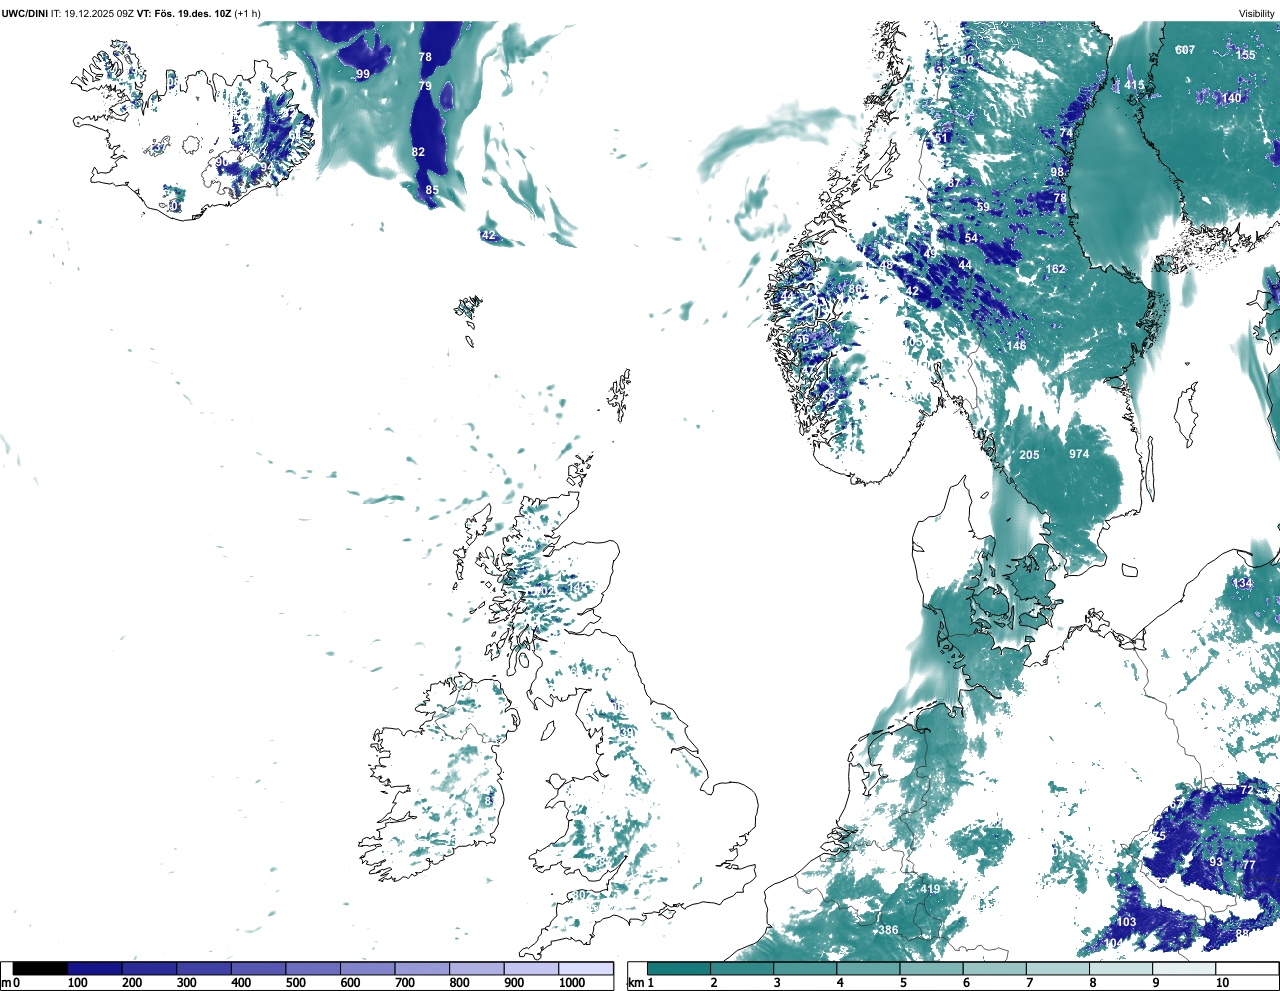Click the '44' value over the Norway–Sweden border

pos(965,265)
